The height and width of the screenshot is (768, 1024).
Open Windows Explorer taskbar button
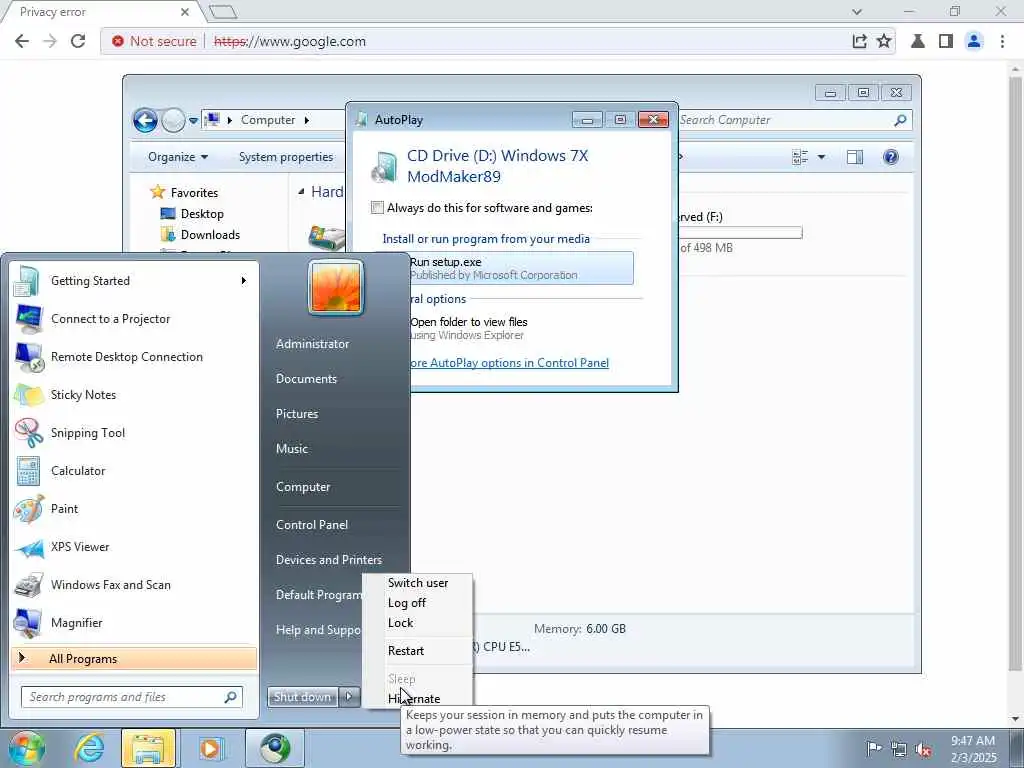pyautogui.click(x=148, y=748)
